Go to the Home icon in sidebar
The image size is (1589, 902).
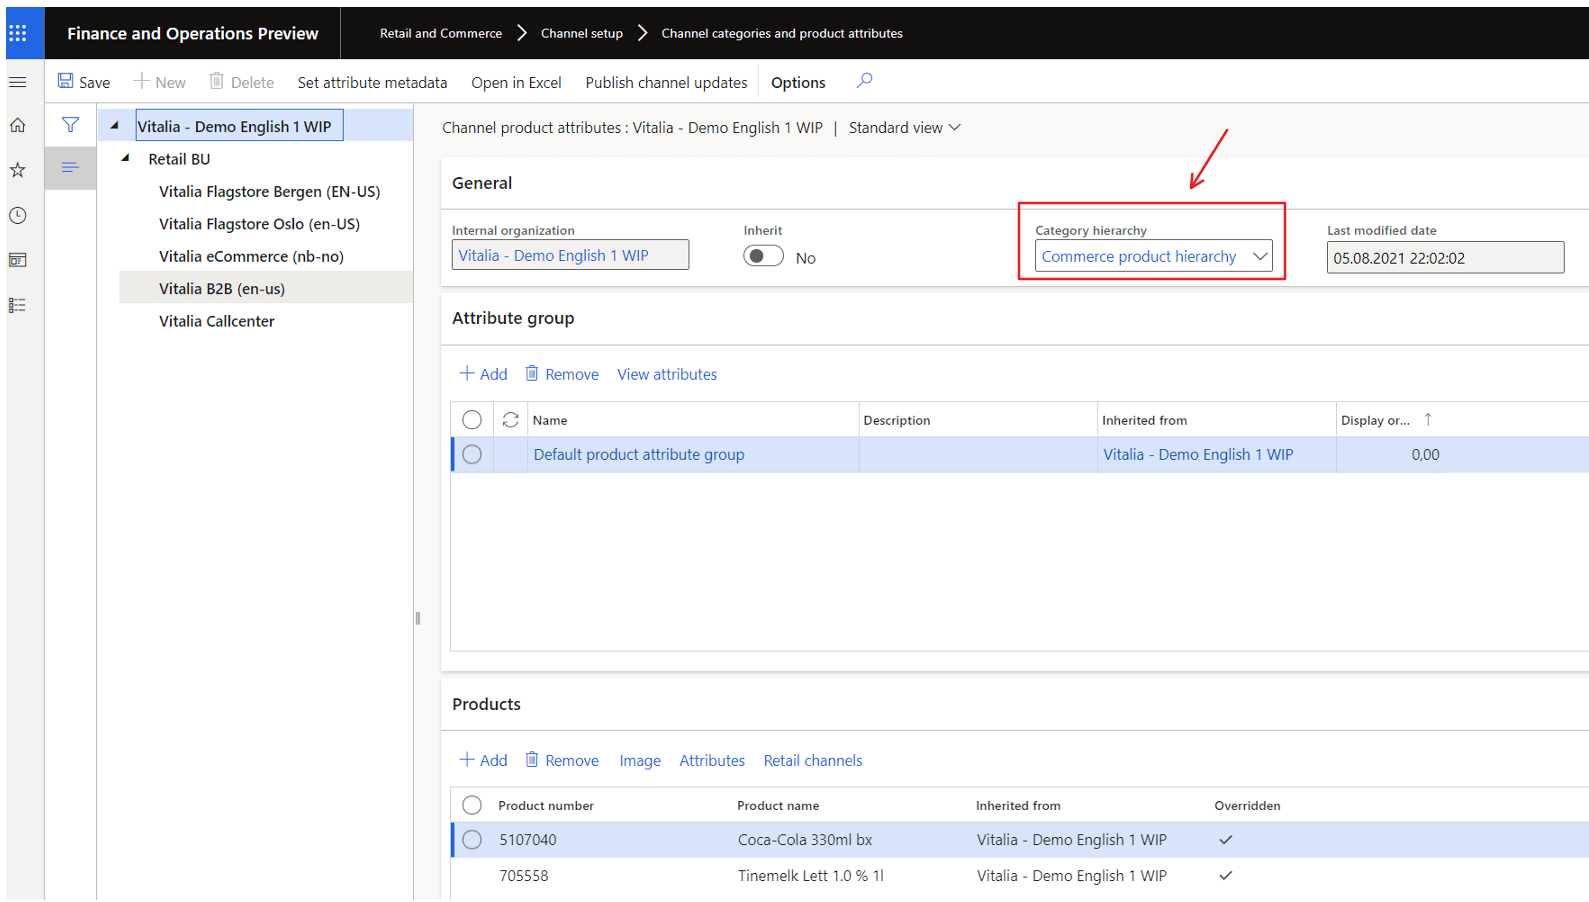18,126
